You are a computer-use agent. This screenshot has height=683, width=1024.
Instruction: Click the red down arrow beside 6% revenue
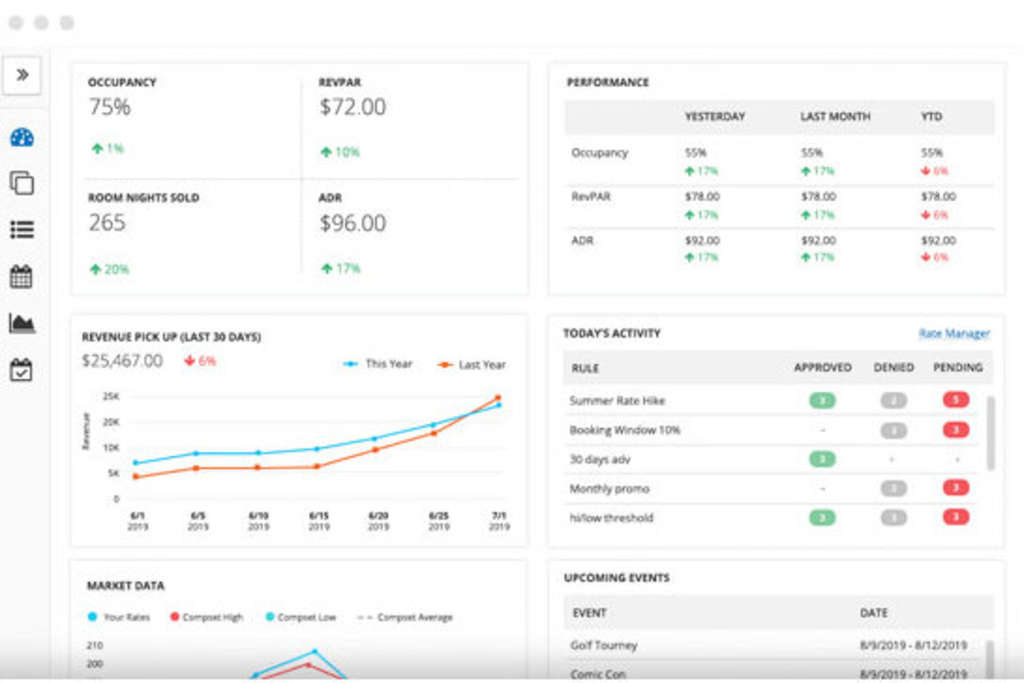189,361
